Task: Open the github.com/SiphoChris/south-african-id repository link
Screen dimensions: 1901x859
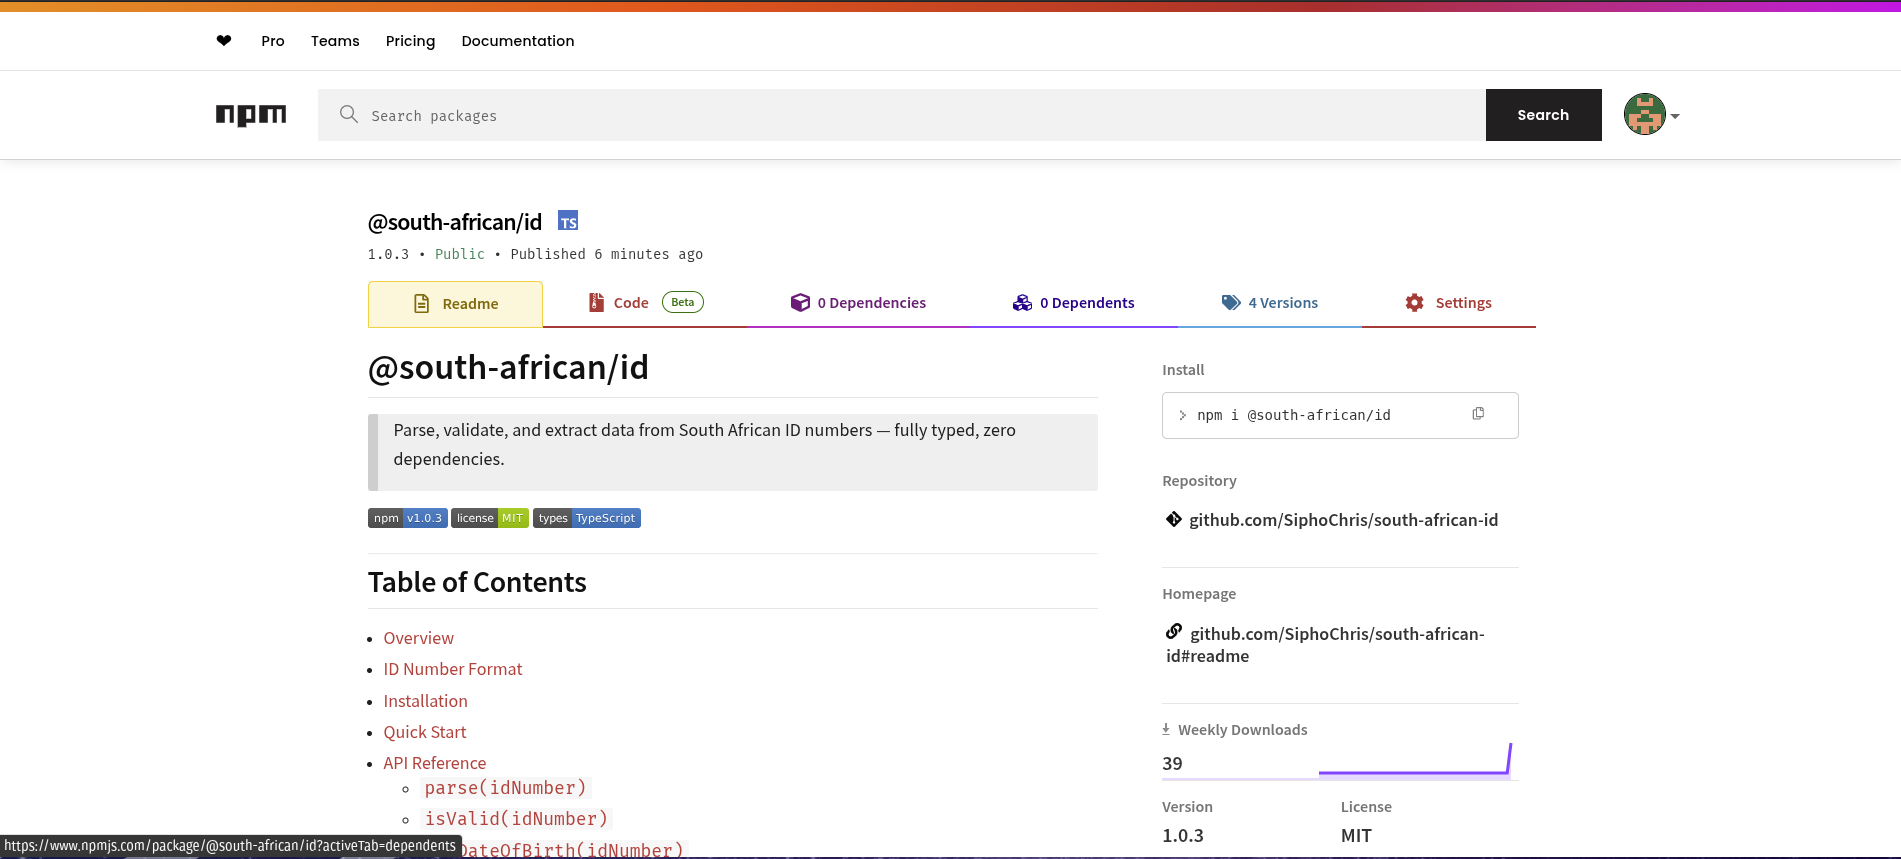Action: 1343,520
